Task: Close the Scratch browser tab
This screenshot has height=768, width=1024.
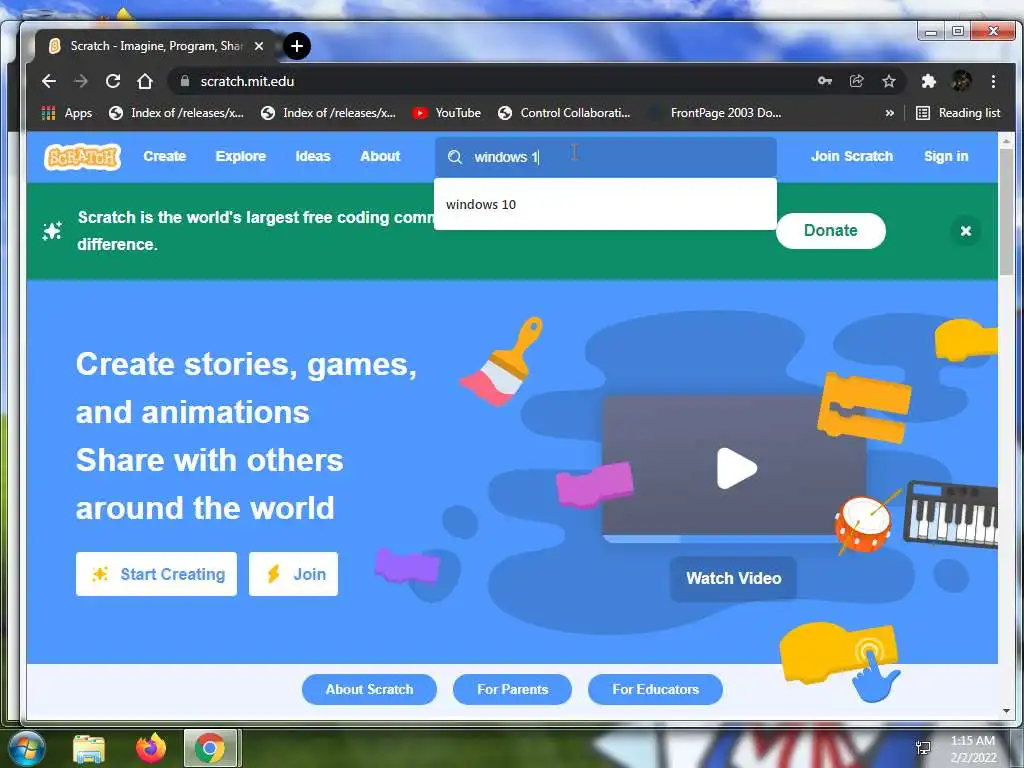Action: tap(259, 46)
